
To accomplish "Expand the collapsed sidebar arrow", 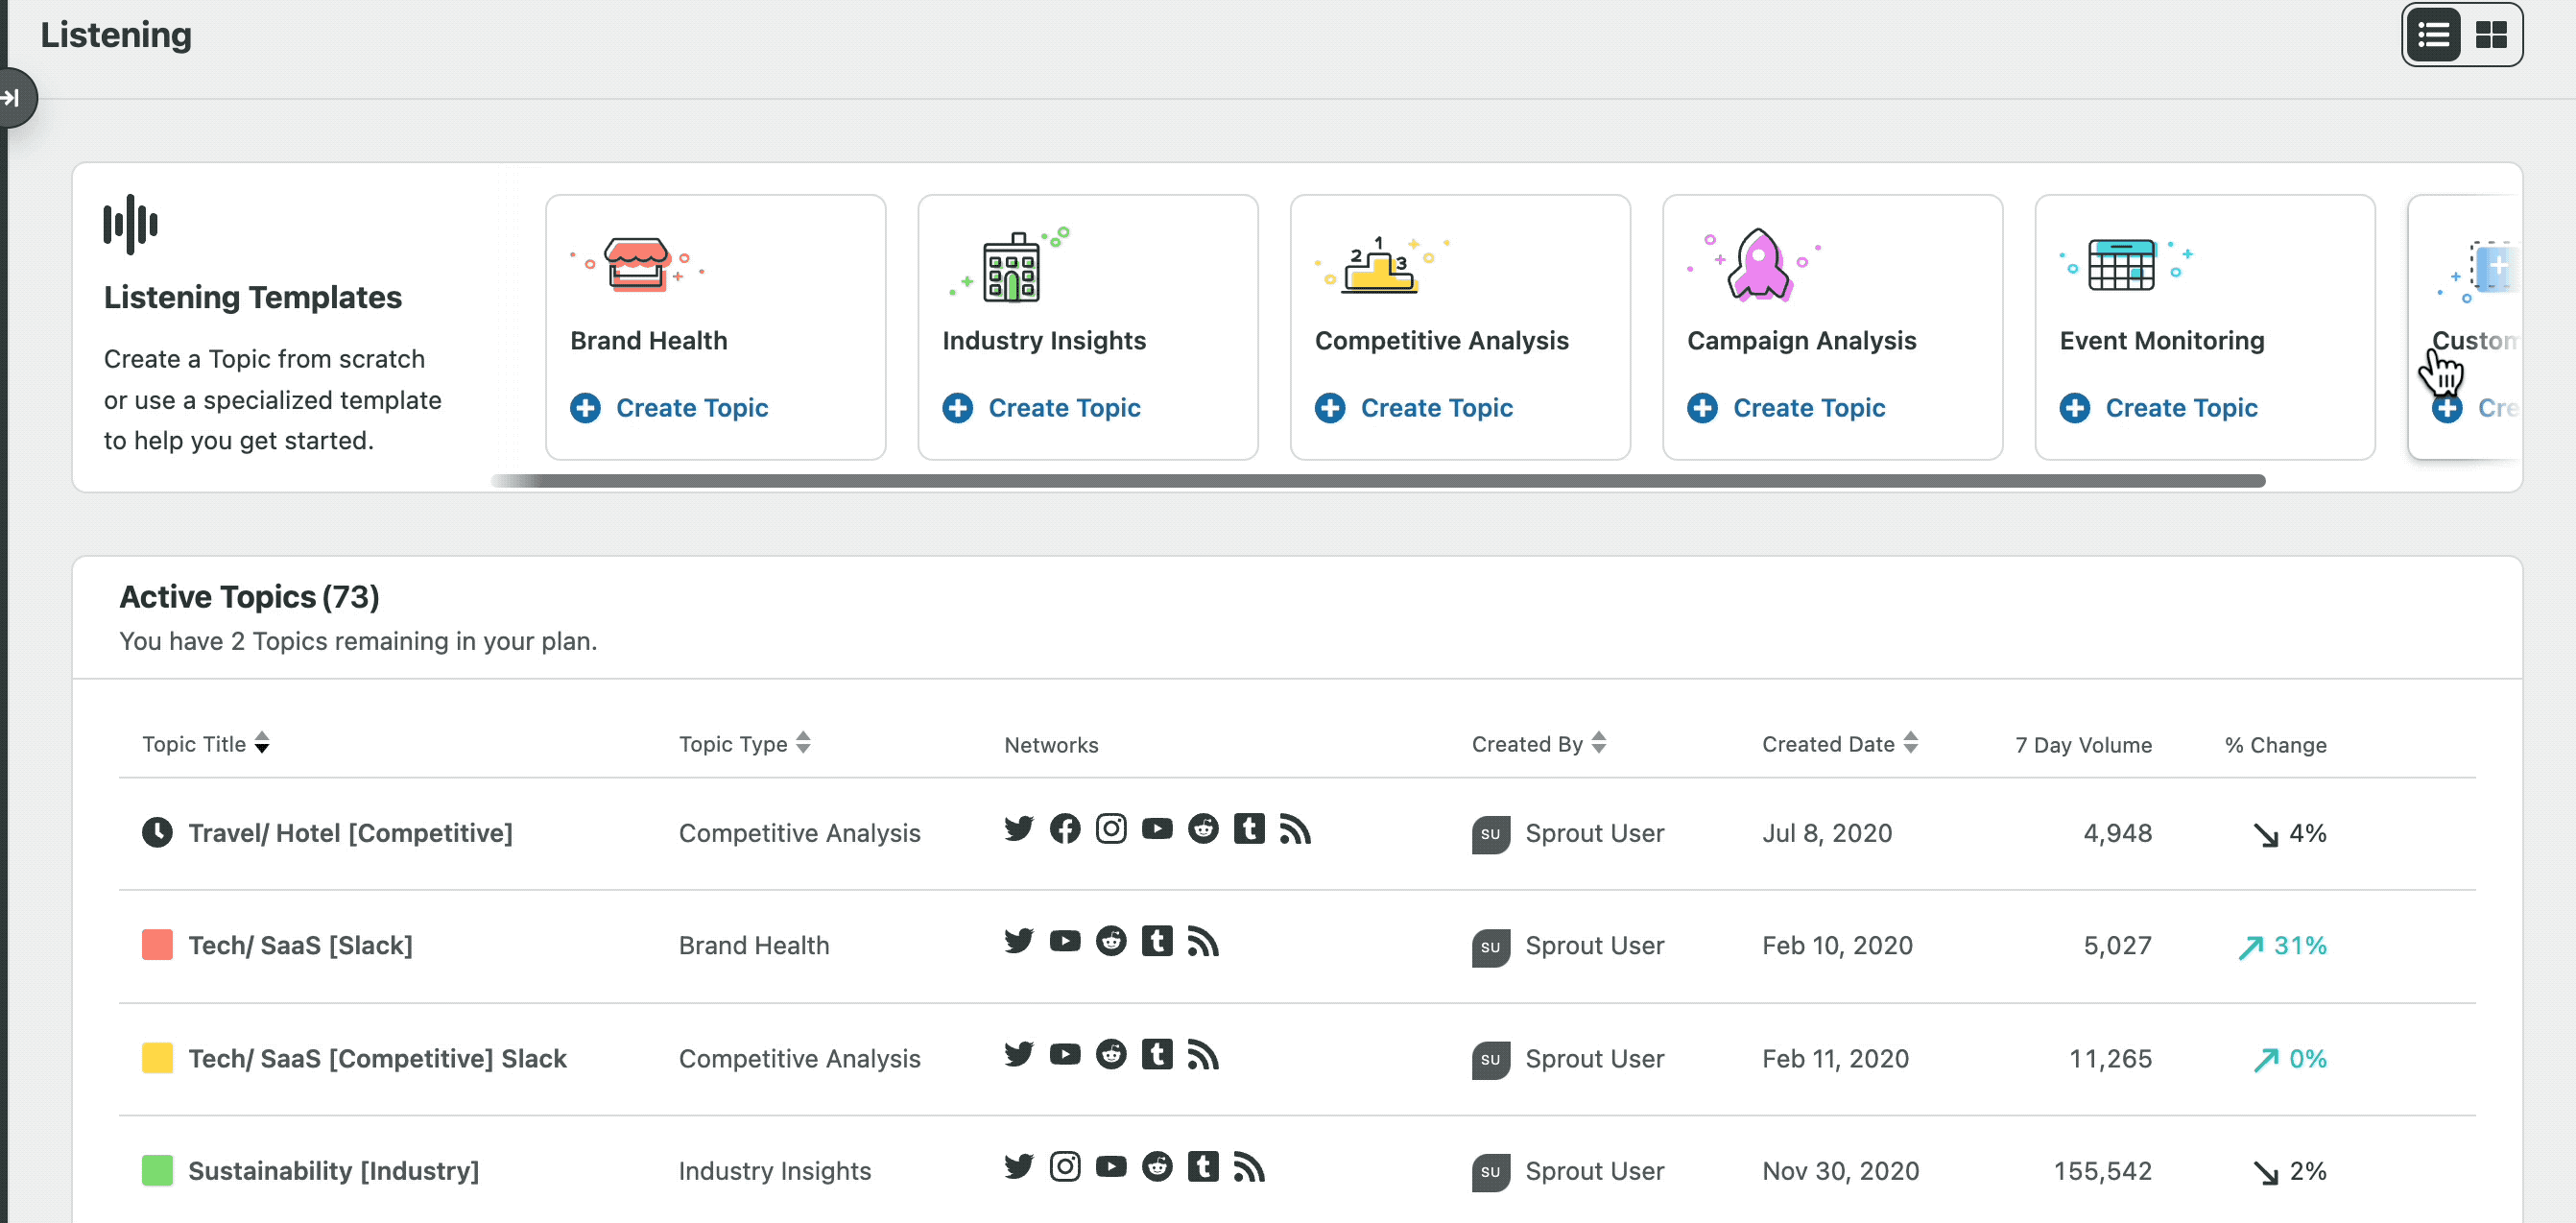I will (x=12, y=98).
